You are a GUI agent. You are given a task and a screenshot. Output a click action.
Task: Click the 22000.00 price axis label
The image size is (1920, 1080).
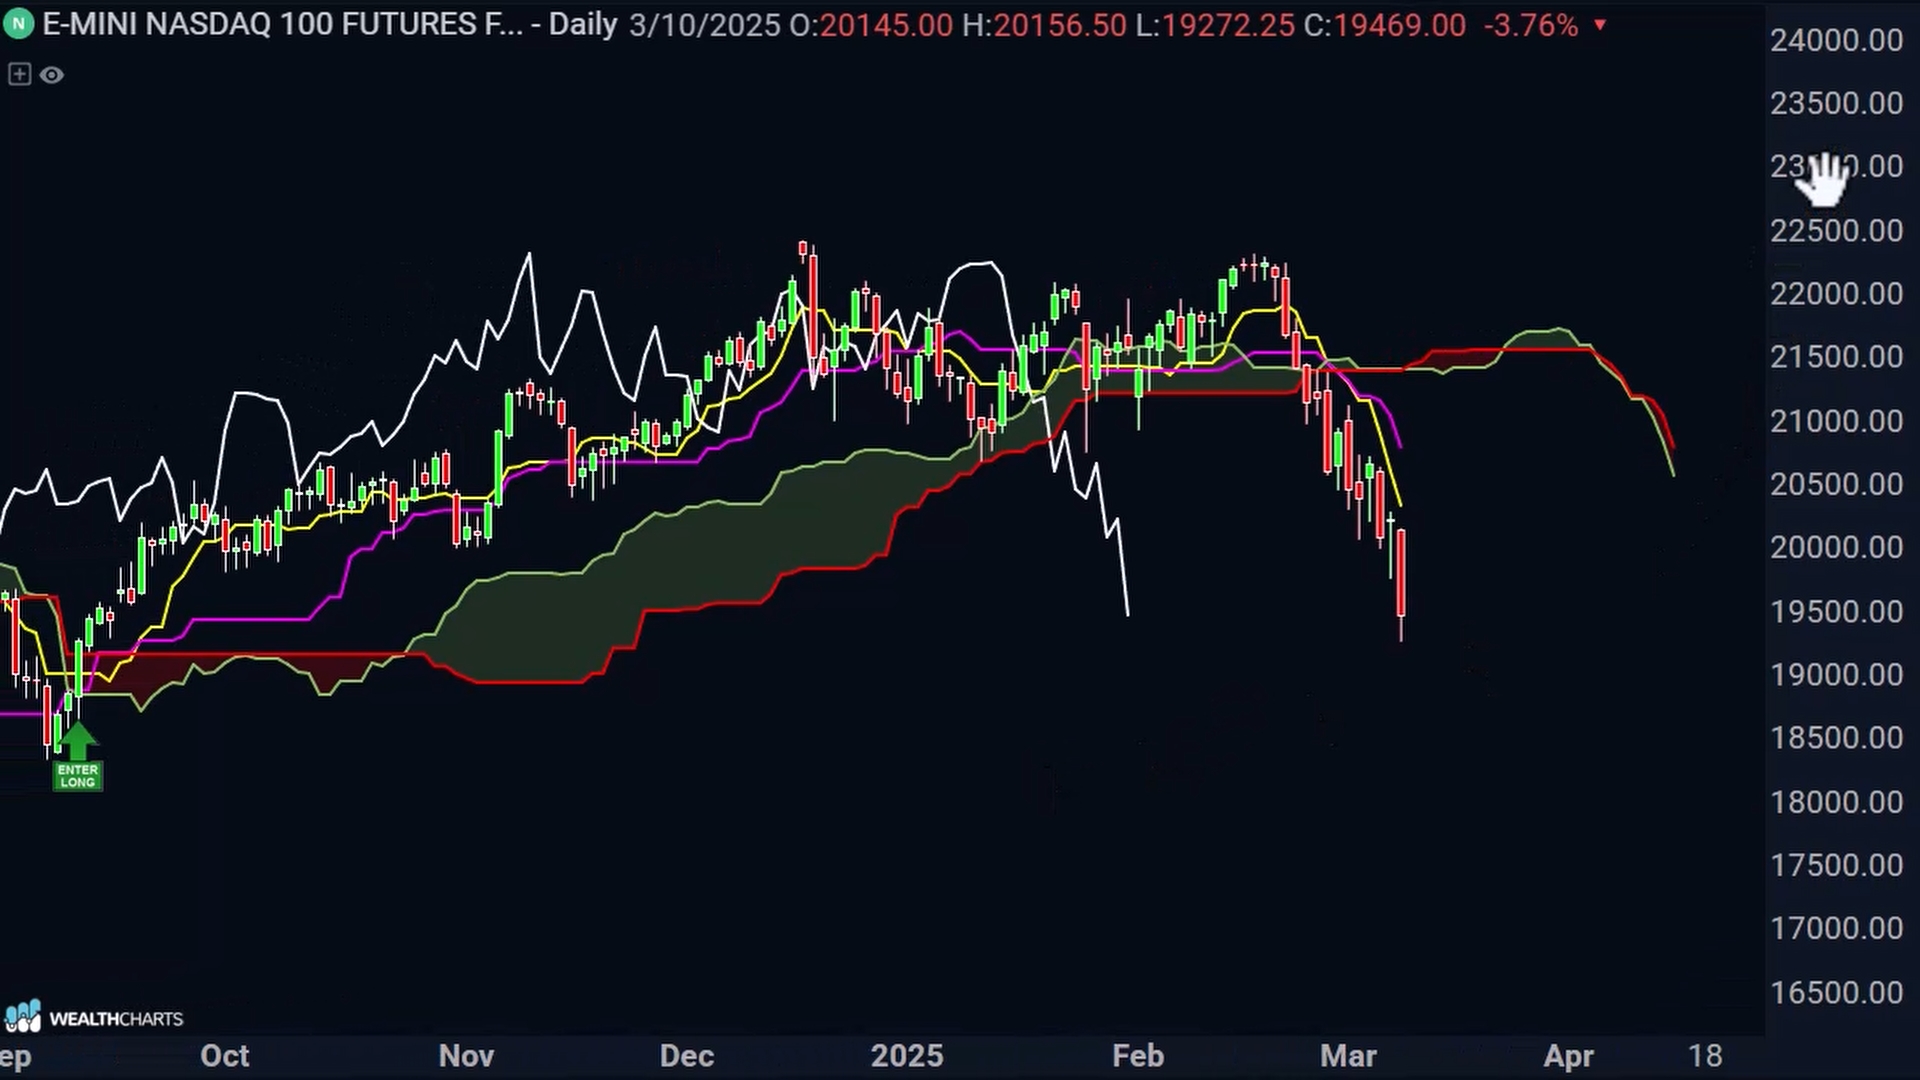point(1836,294)
